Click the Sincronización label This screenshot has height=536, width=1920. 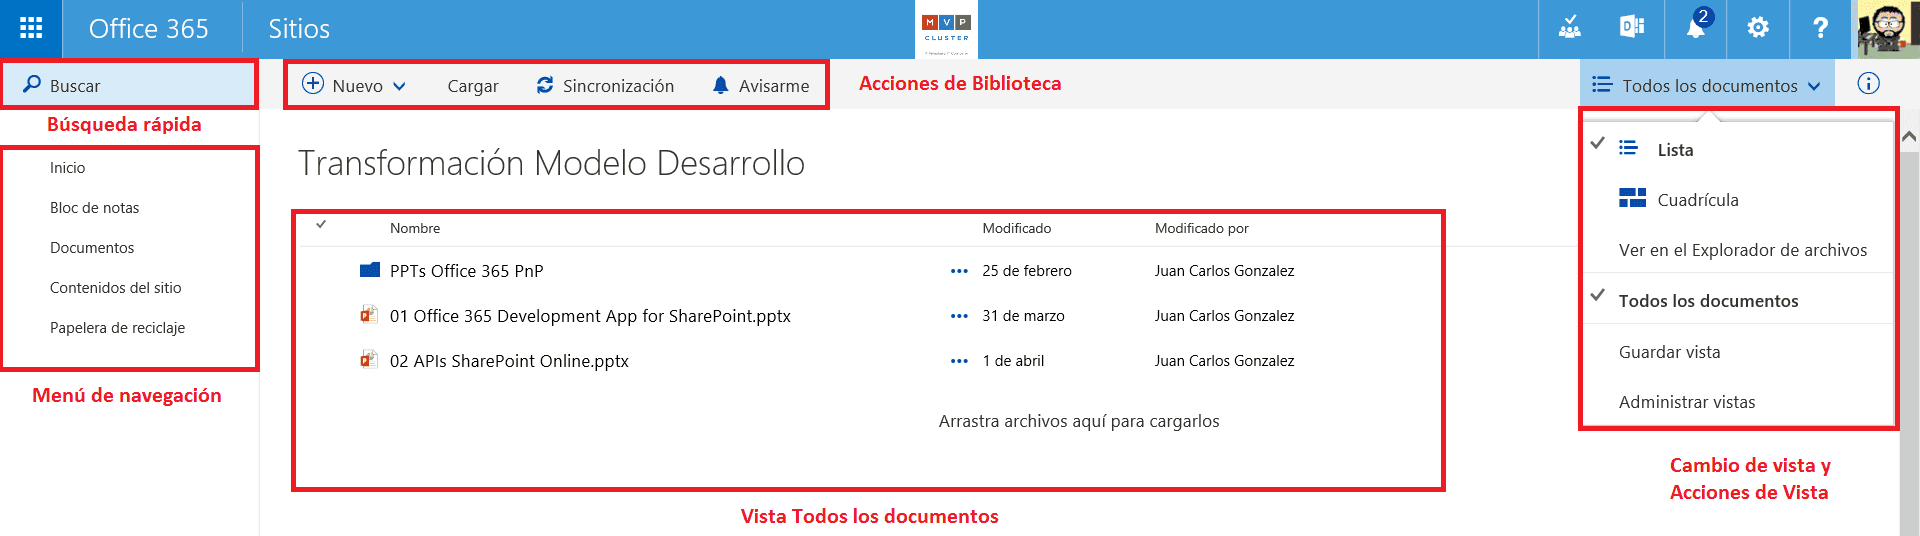(618, 86)
